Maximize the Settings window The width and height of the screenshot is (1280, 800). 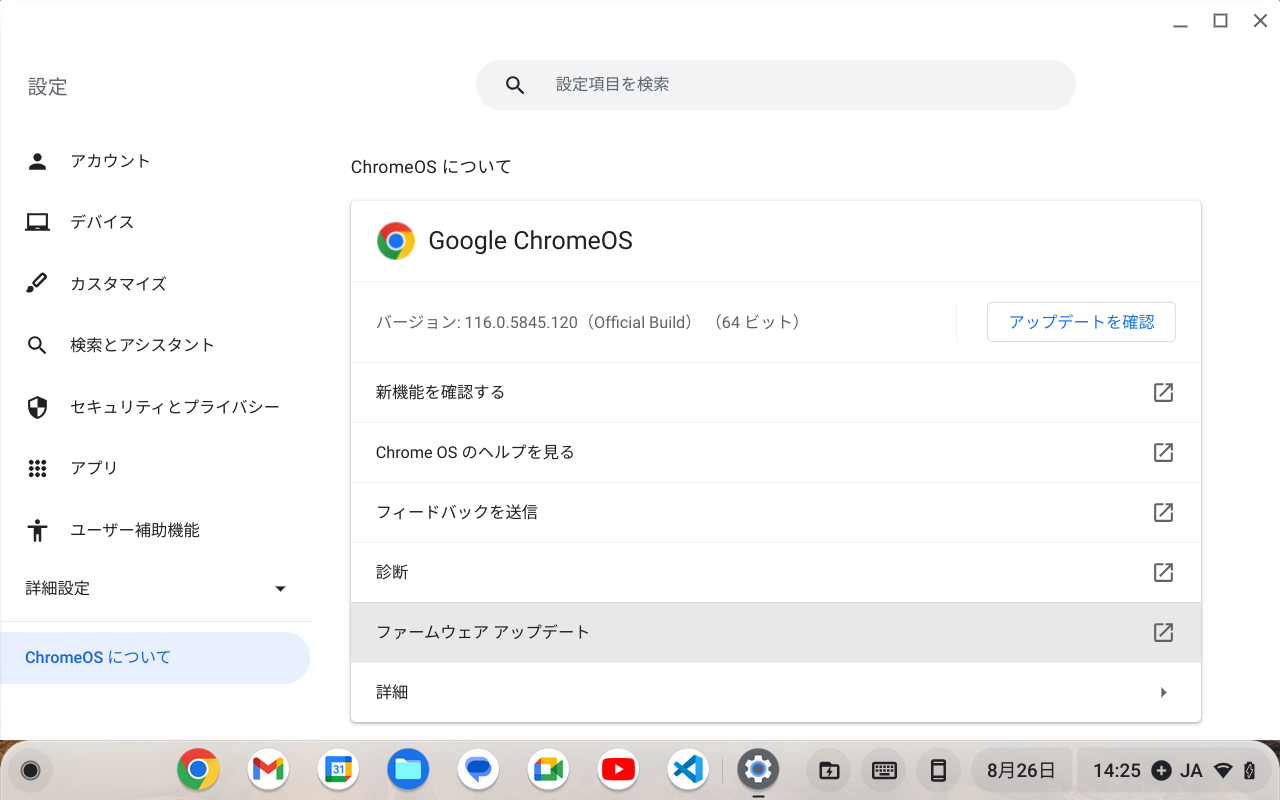[x=1220, y=20]
